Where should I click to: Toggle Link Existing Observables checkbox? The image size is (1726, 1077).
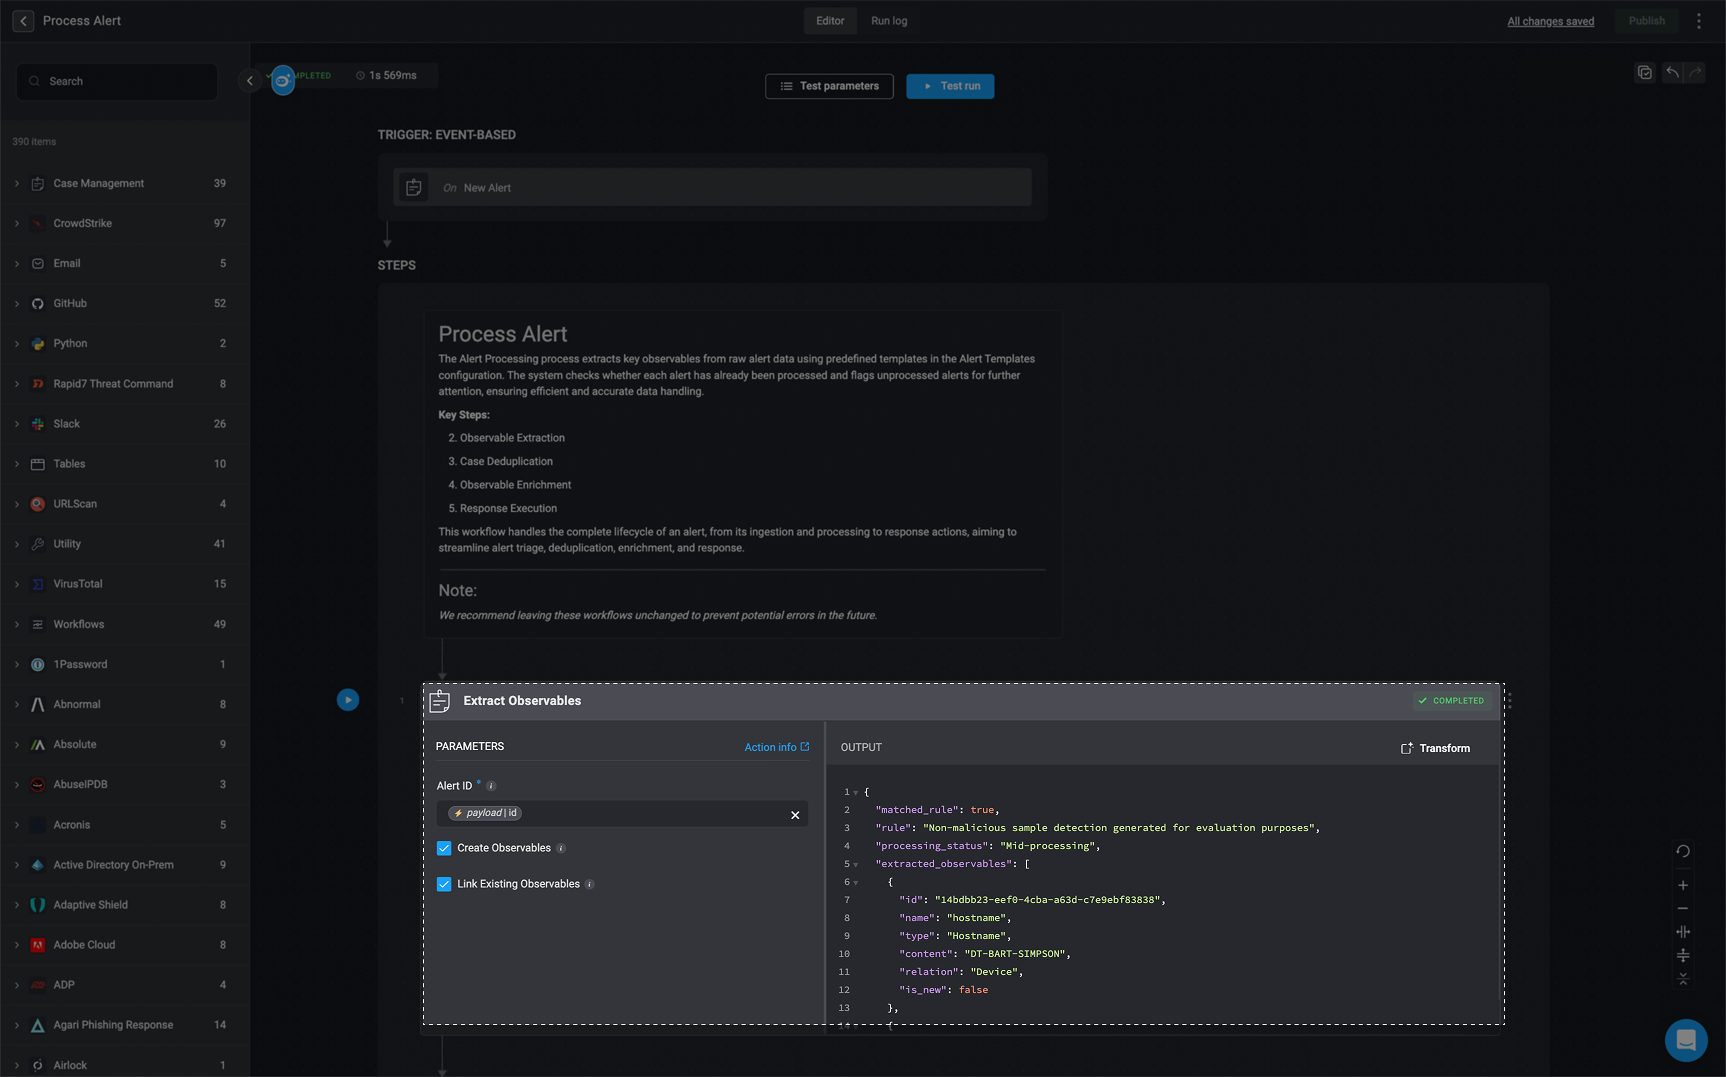point(444,884)
